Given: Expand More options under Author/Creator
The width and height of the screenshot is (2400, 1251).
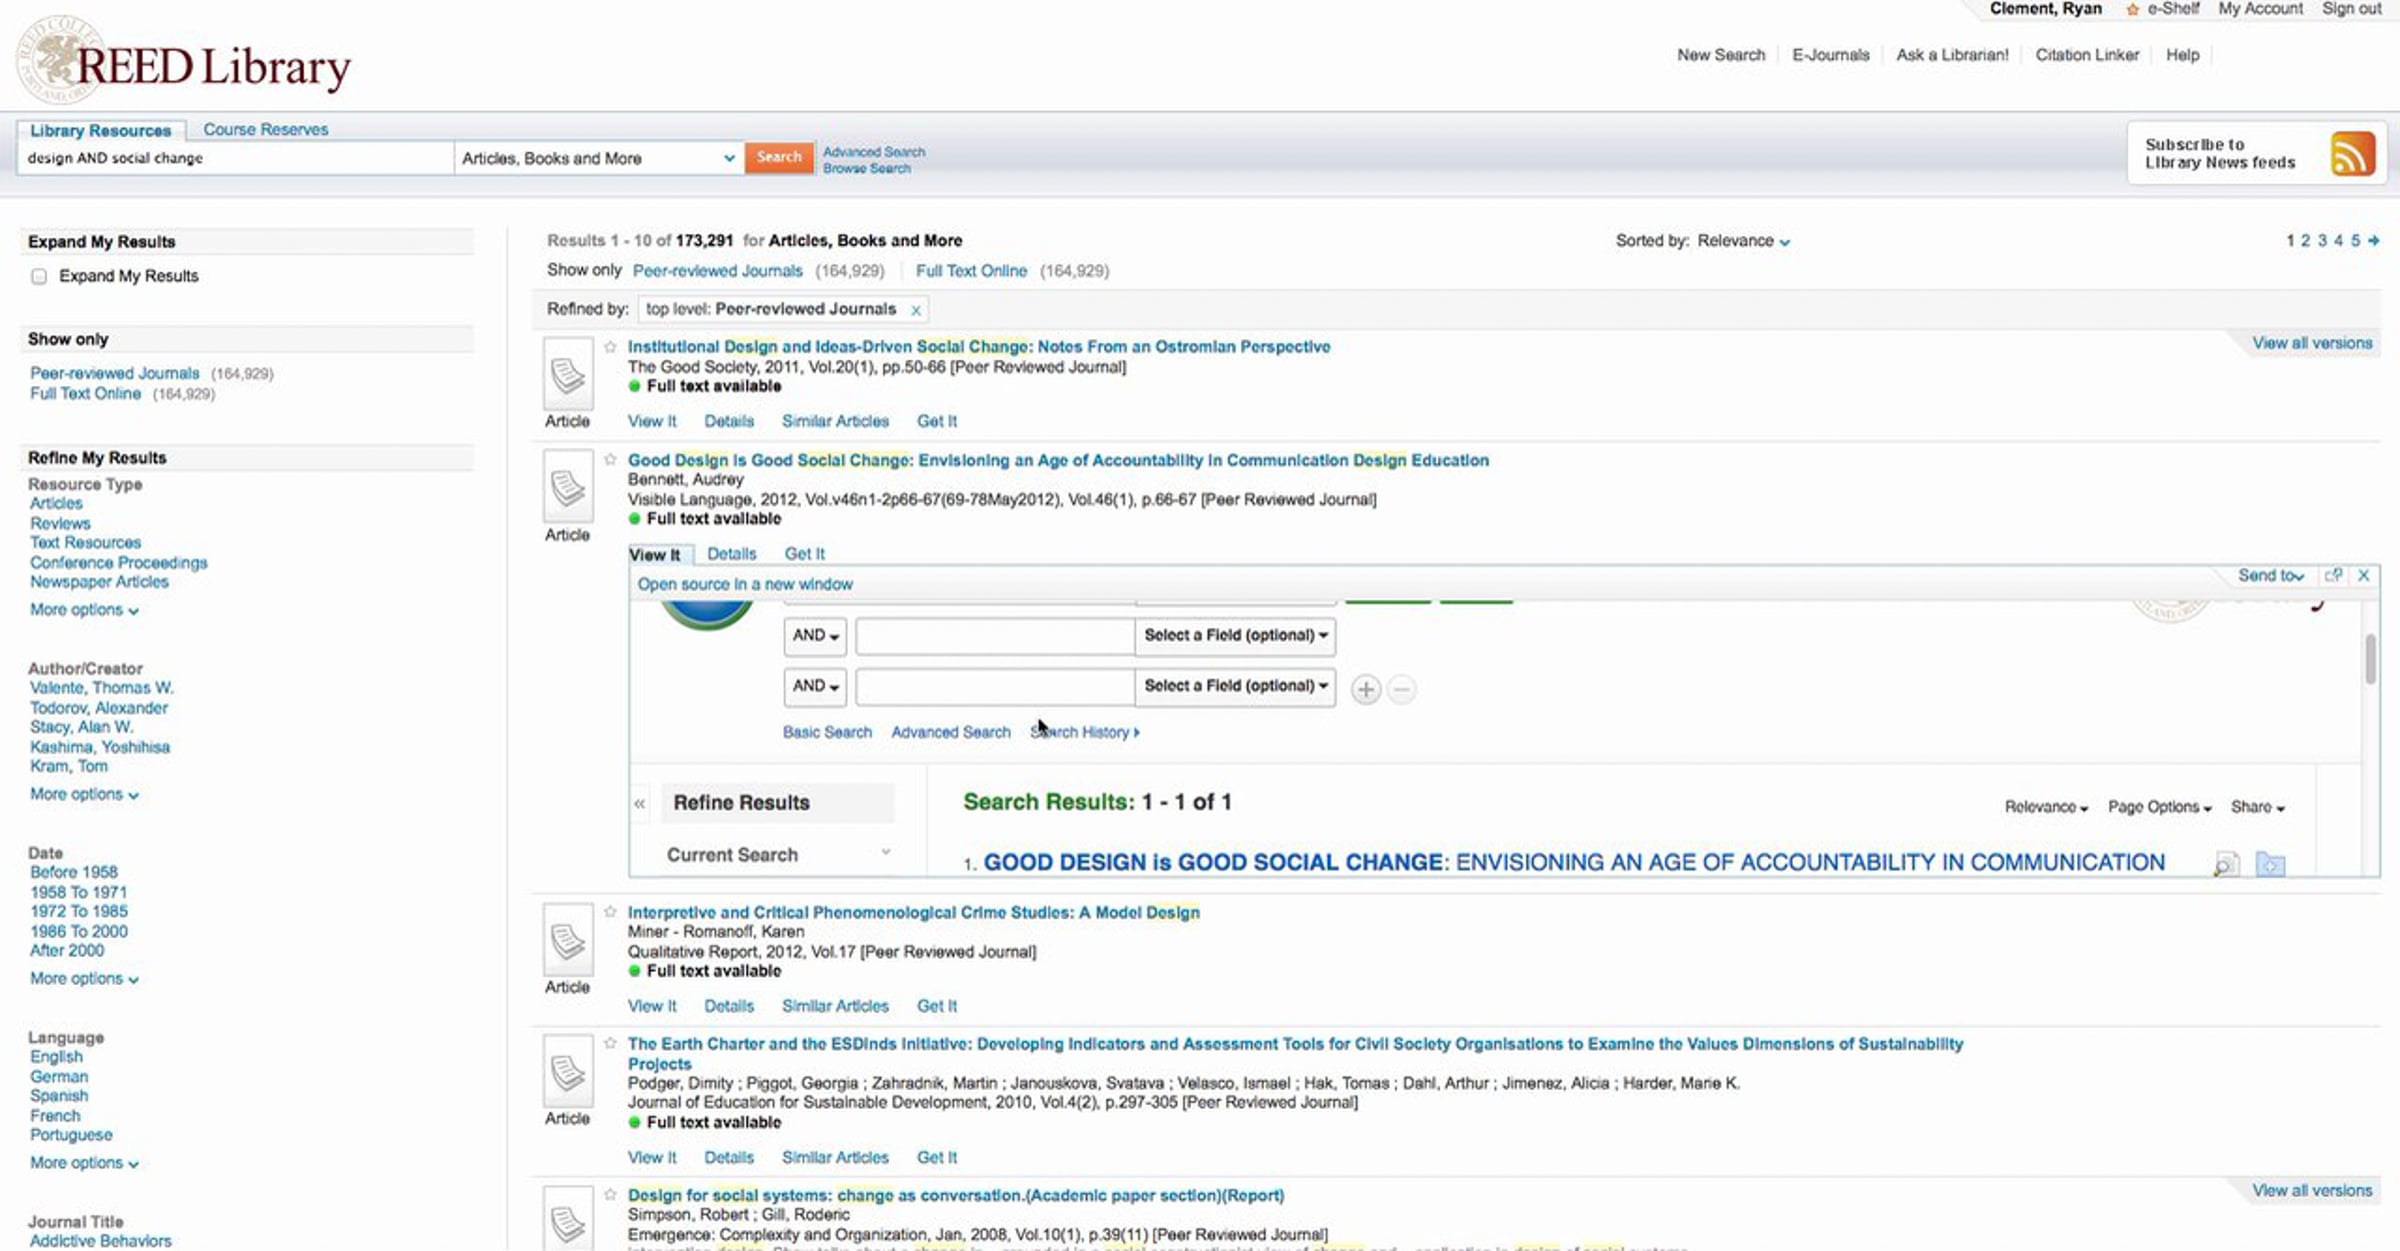Looking at the screenshot, I should pos(84,795).
